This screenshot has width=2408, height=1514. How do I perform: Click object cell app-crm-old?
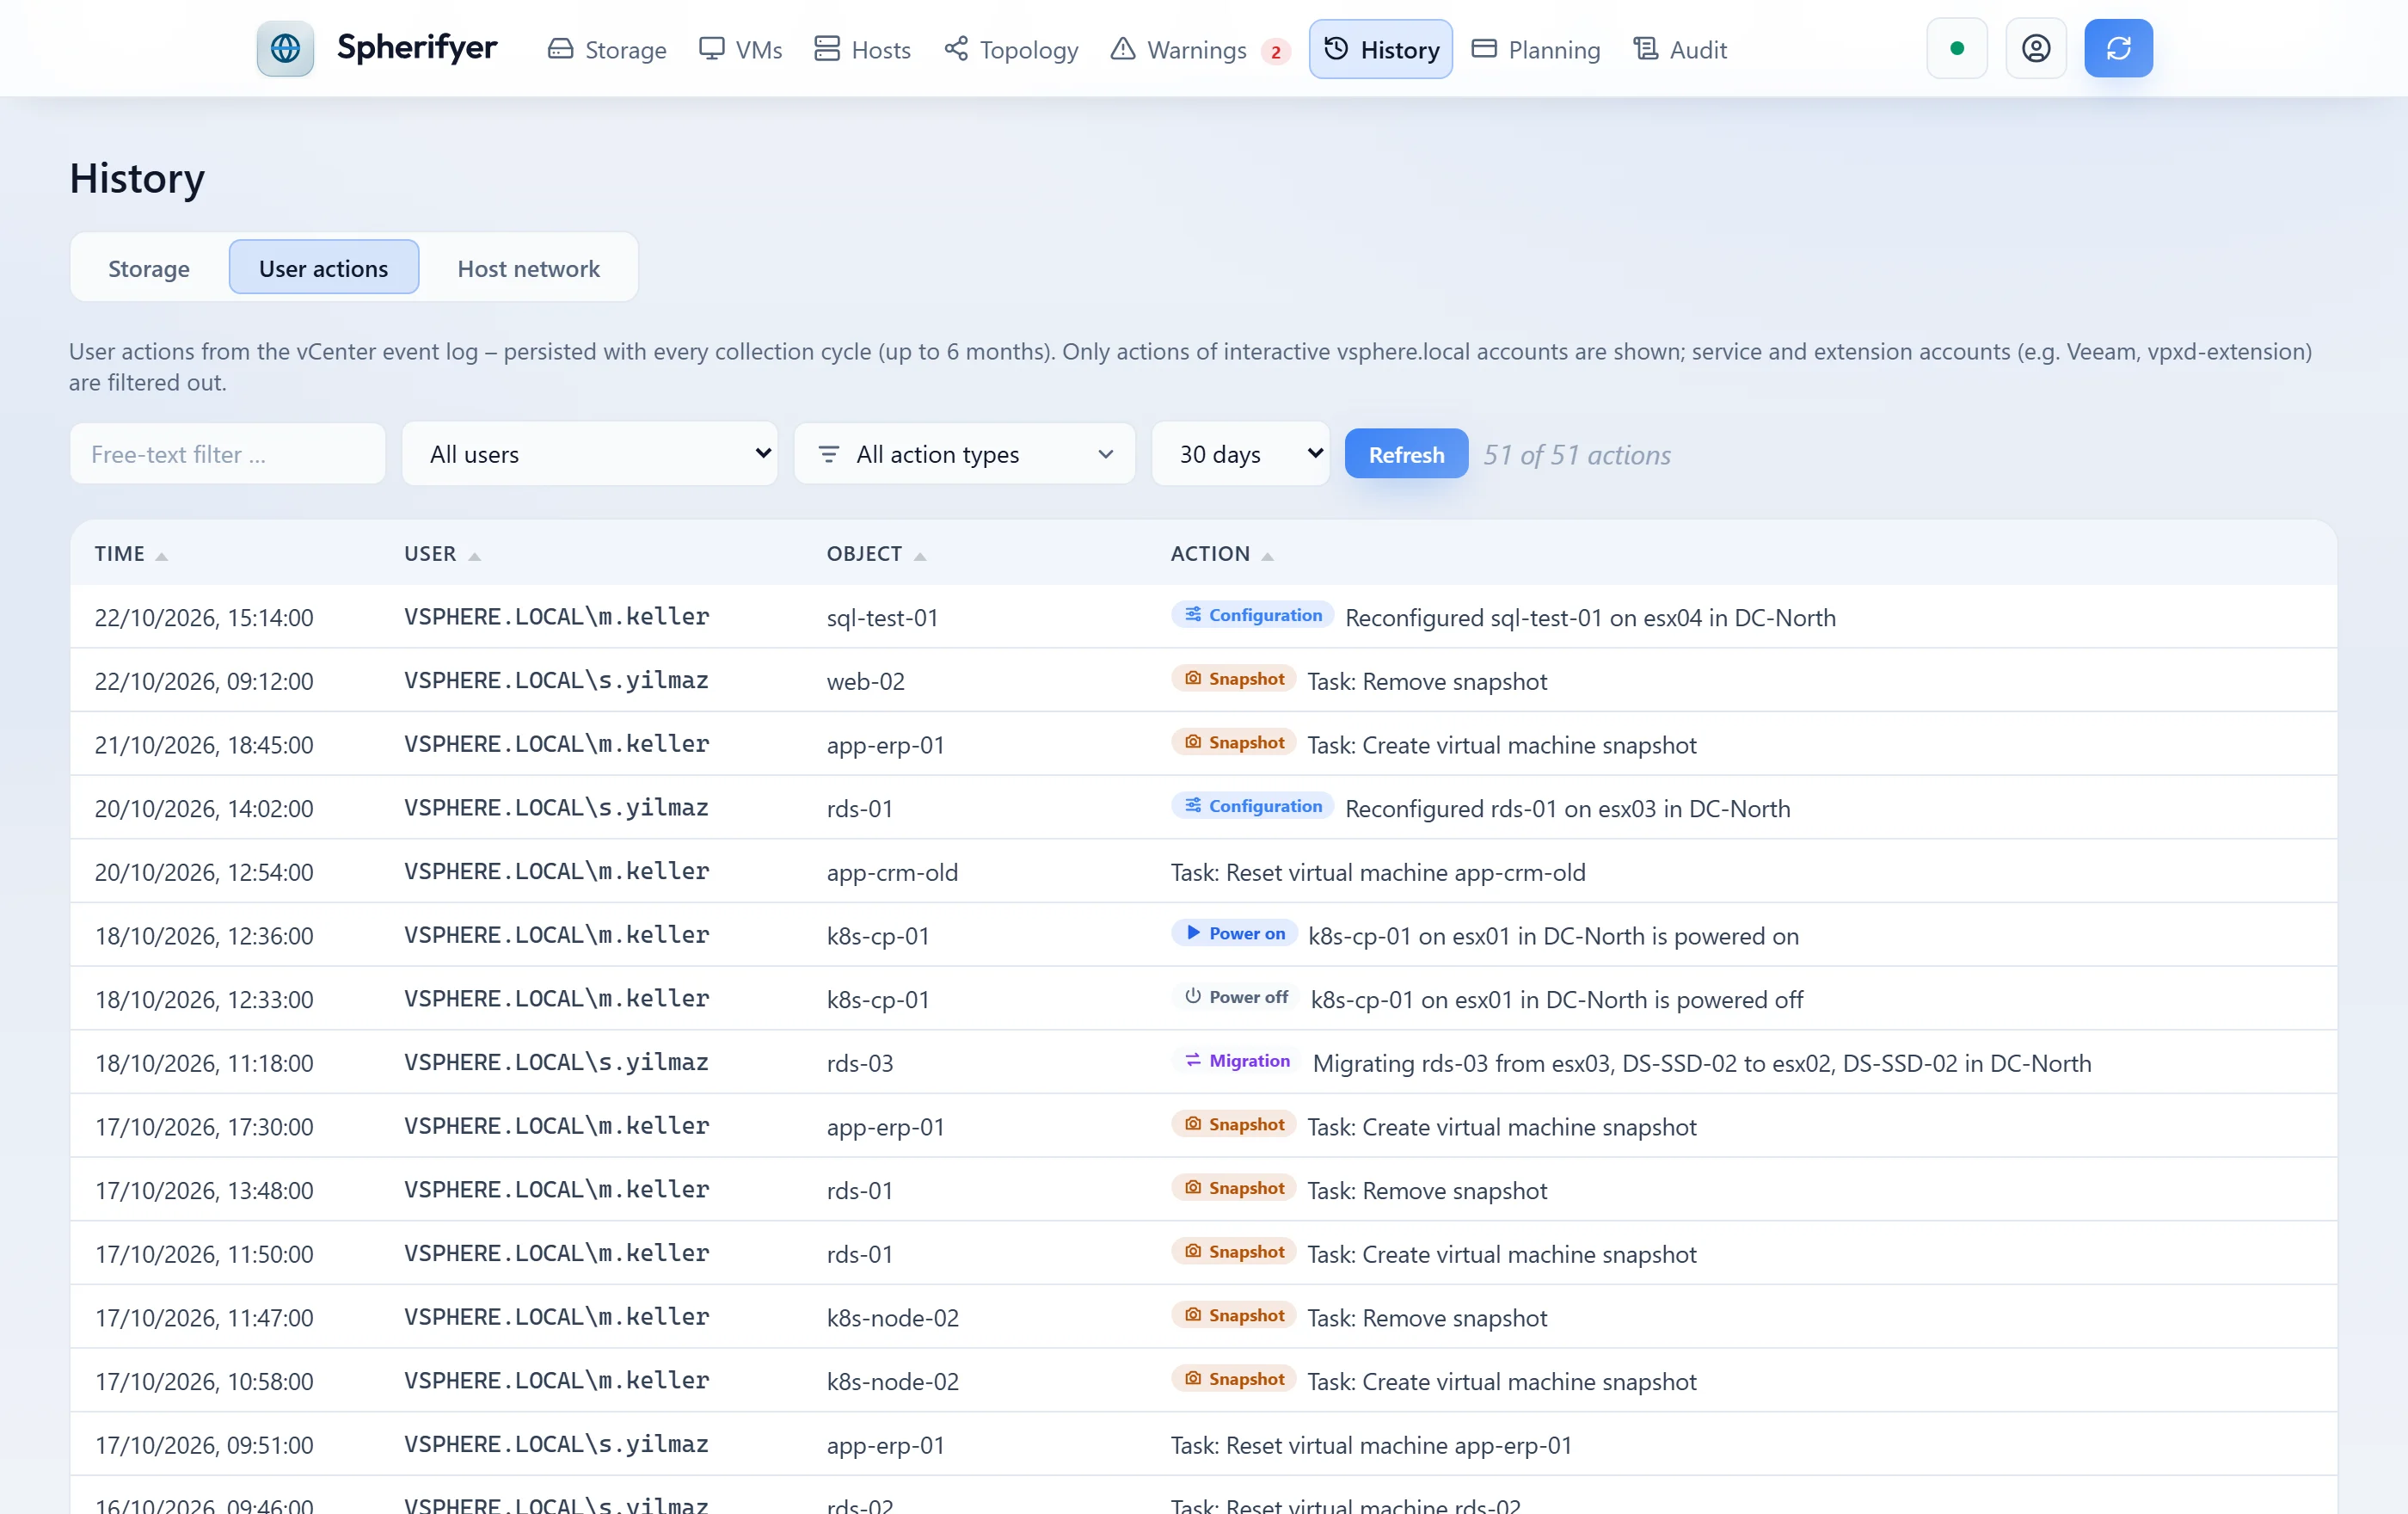pos(891,872)
